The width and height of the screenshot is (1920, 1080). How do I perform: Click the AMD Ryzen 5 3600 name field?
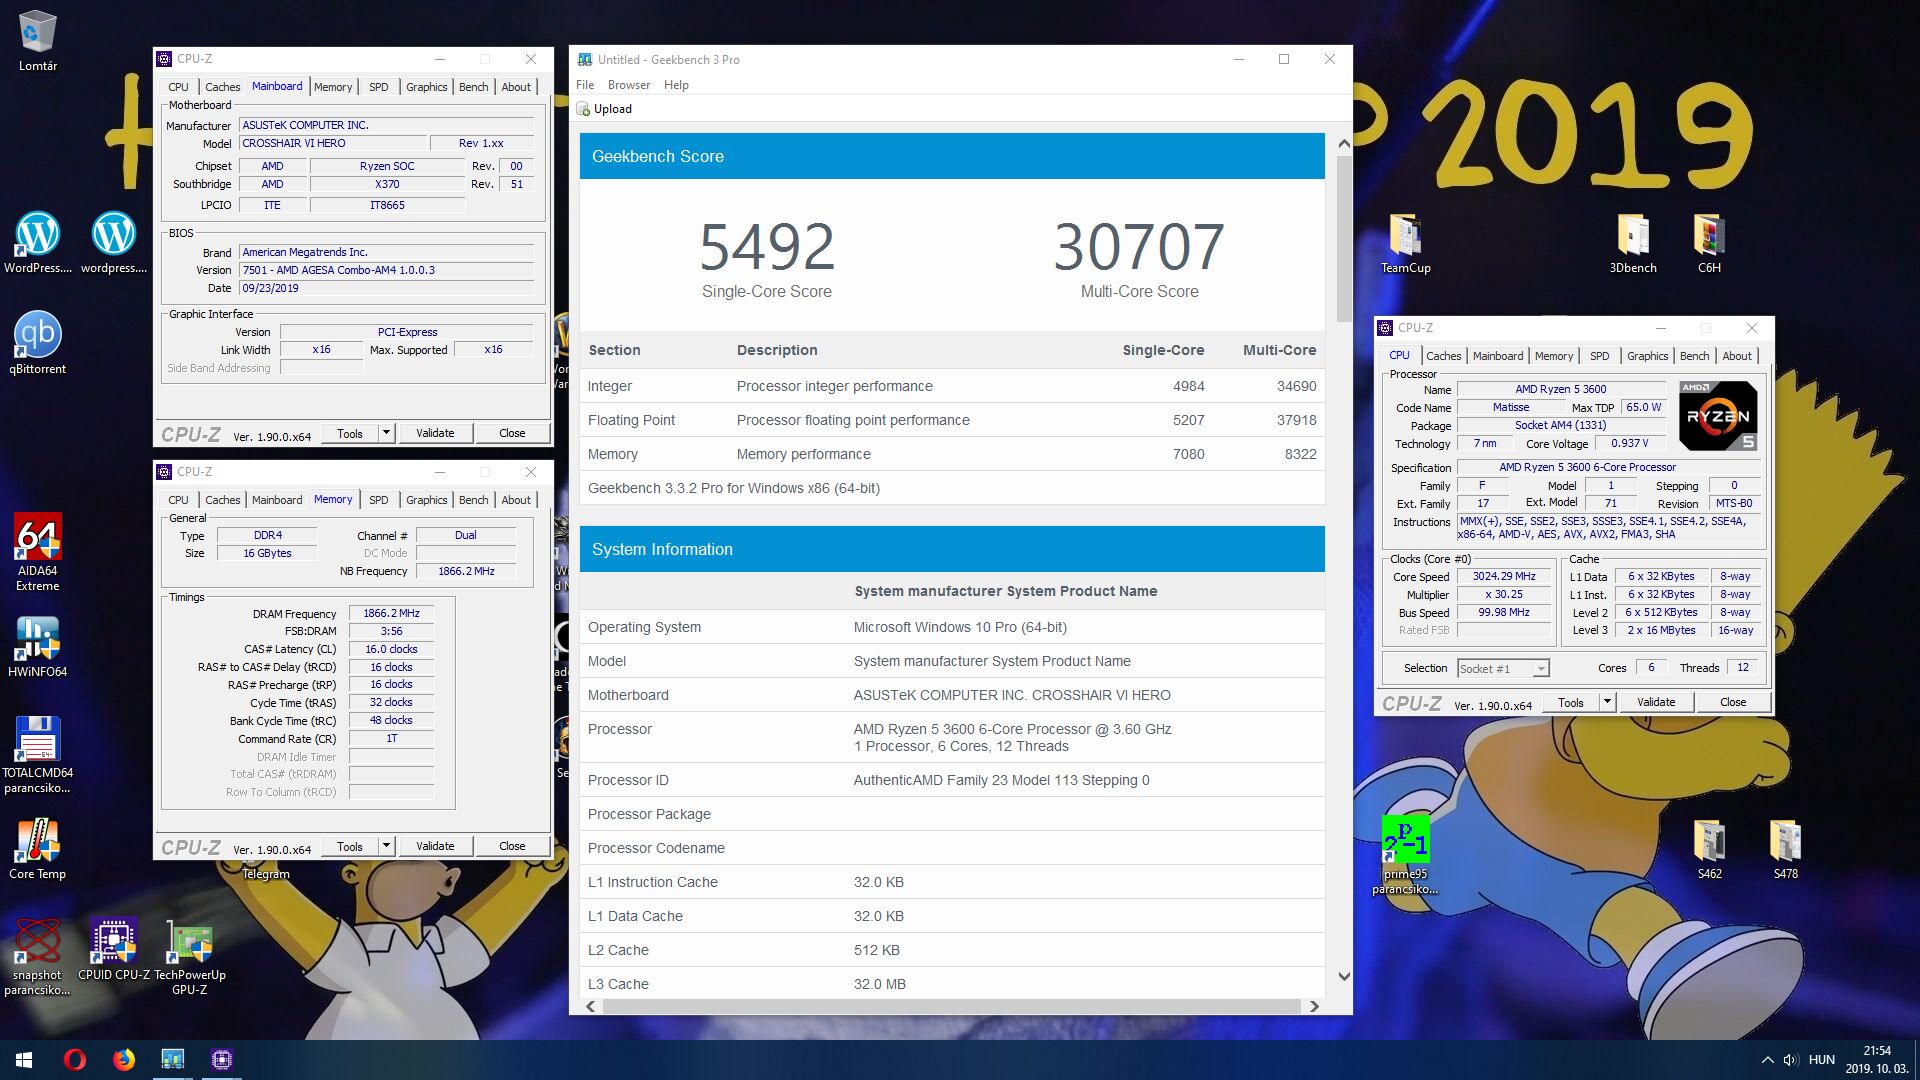tap(1560, 390)
